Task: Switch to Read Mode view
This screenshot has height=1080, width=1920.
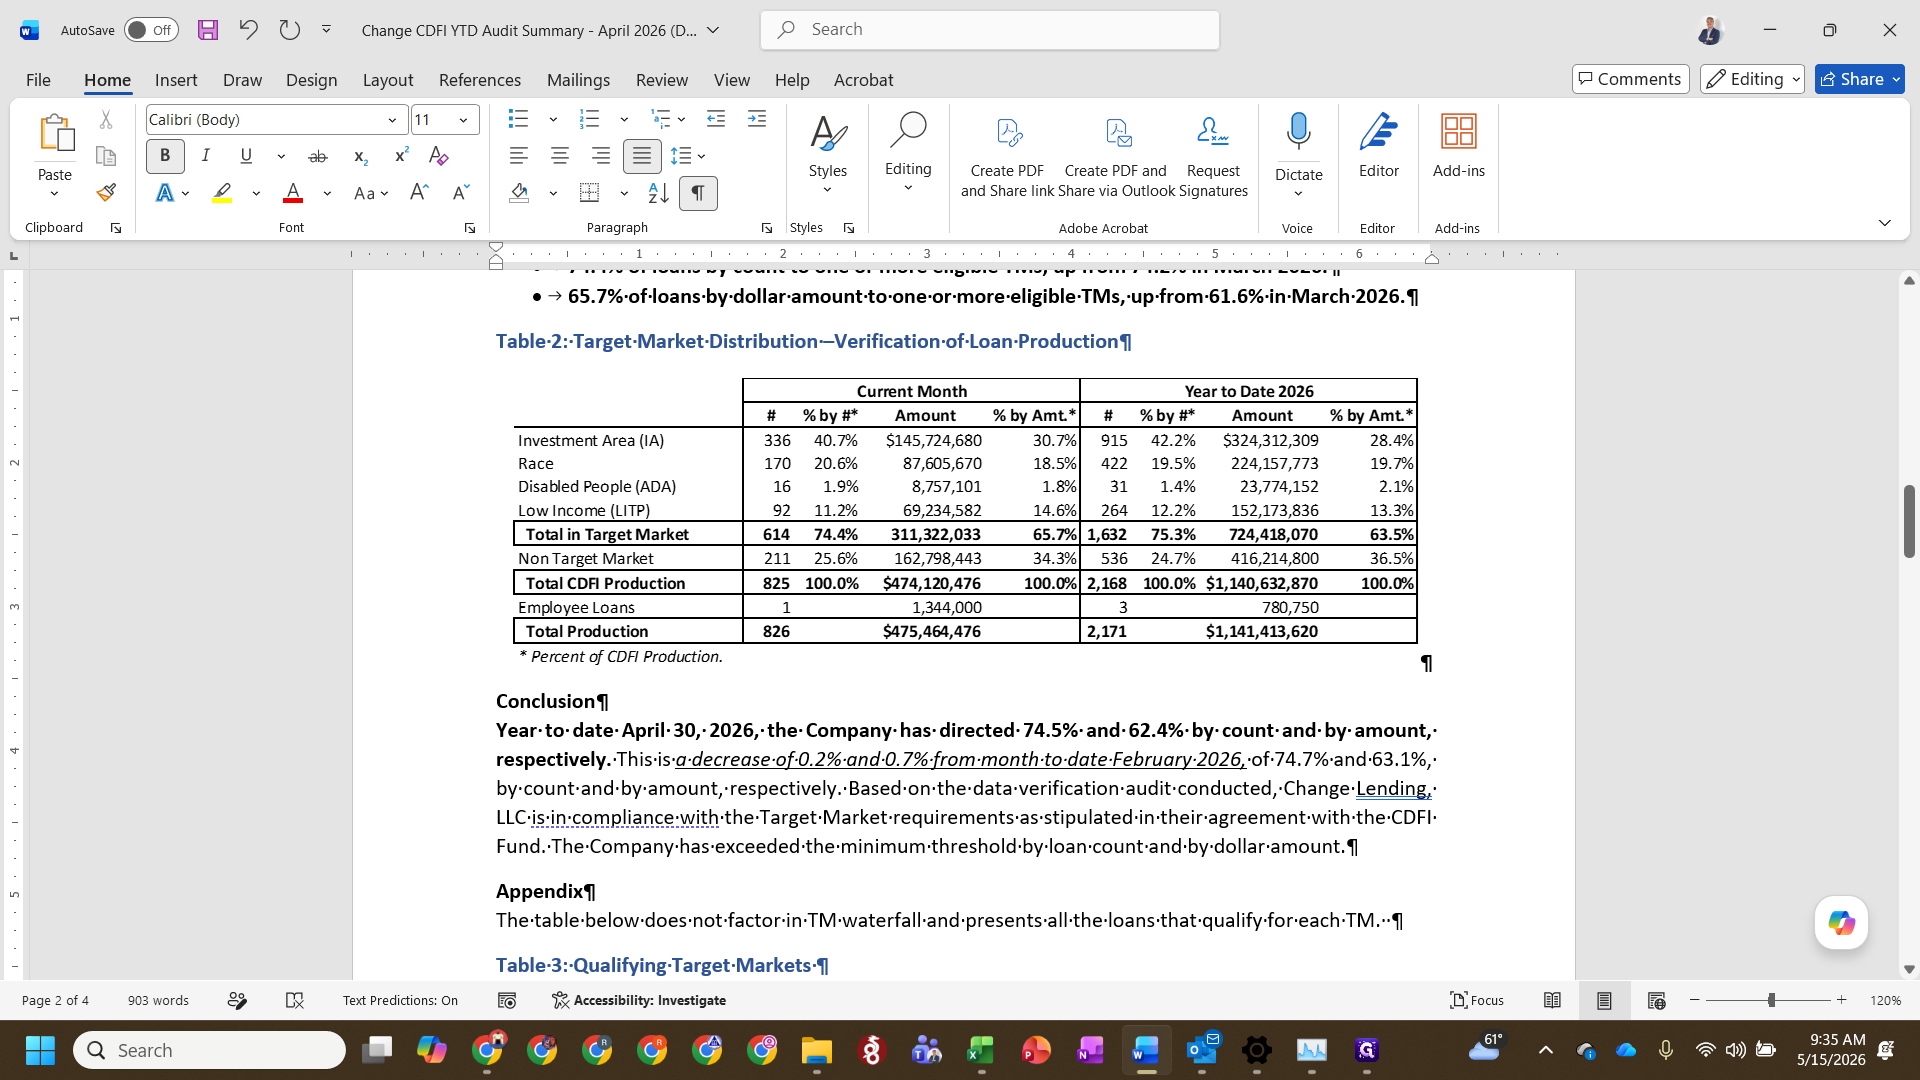Action: [x=1552, y=1000]
